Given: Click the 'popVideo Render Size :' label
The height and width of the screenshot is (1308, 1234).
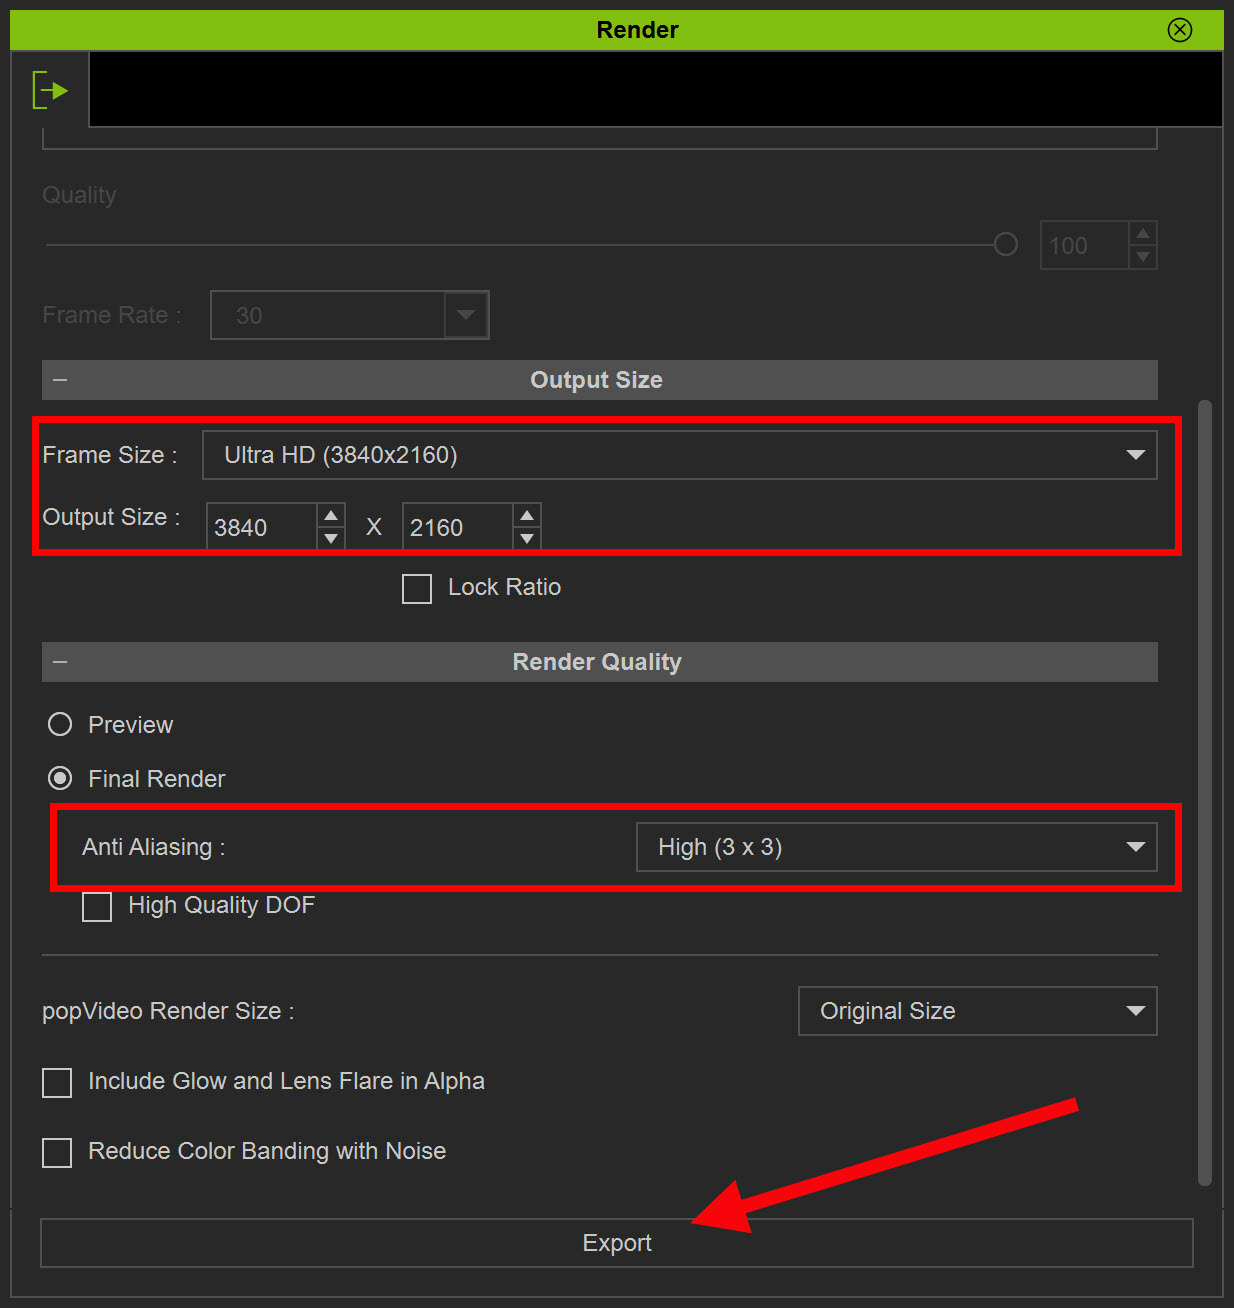Looking at the screenshot, I should click(x=168, y=1011).
